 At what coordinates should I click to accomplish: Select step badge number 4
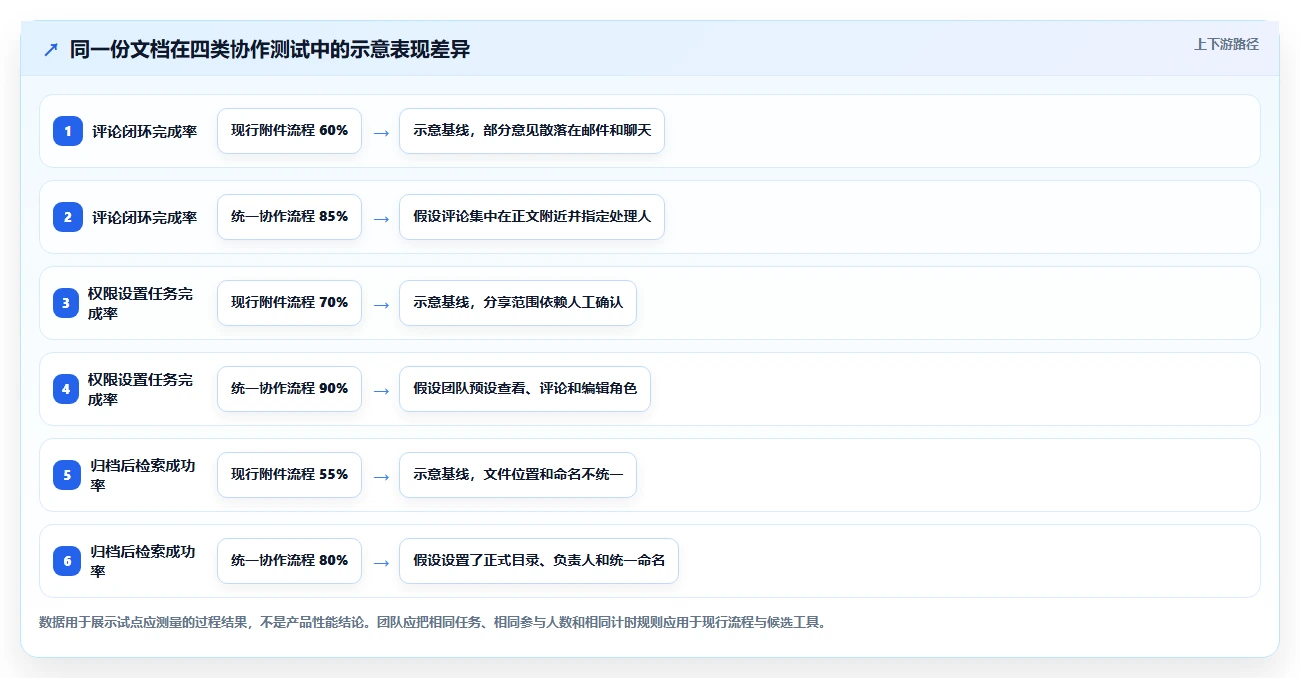66,389
